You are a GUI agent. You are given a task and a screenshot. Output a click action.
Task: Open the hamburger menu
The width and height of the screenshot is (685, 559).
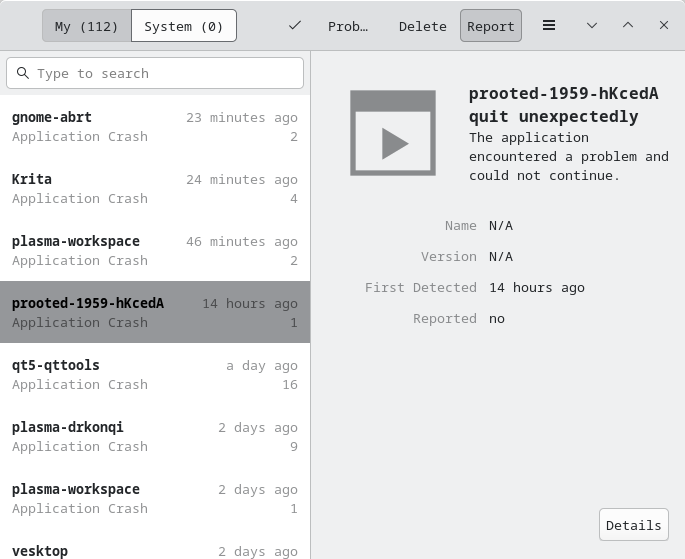549,26
